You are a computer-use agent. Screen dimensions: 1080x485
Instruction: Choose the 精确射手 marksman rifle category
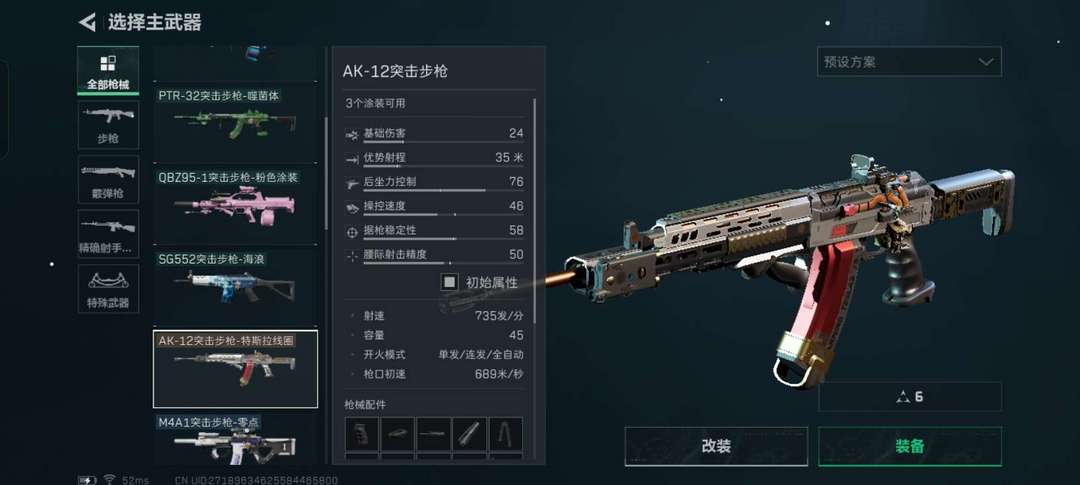click(108, 234)
